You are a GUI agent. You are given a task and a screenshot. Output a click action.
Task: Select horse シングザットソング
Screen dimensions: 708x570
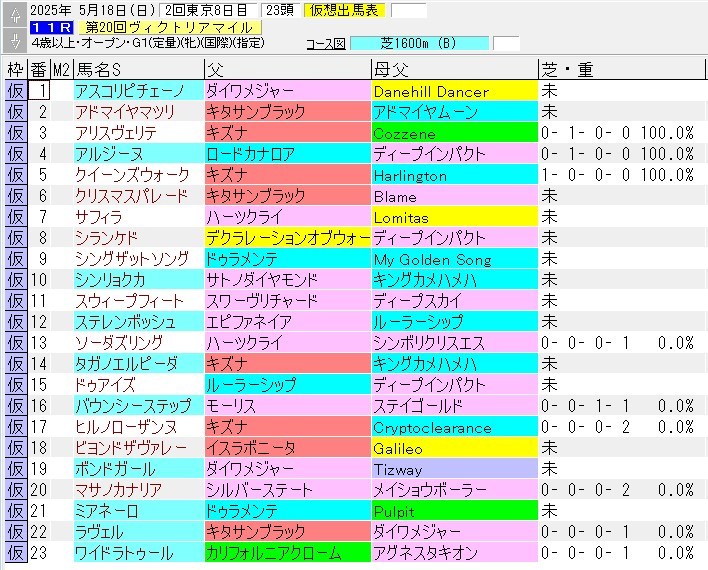pos(139,259)
